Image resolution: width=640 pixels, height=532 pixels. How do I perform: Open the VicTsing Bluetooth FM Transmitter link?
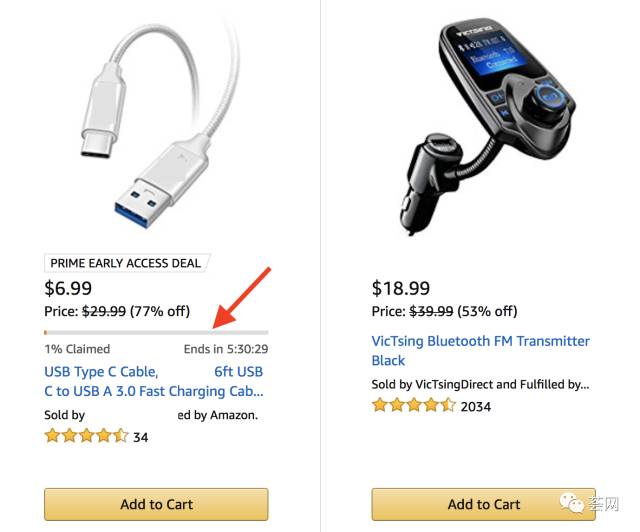pyautogui.click(x=480, y=351)
